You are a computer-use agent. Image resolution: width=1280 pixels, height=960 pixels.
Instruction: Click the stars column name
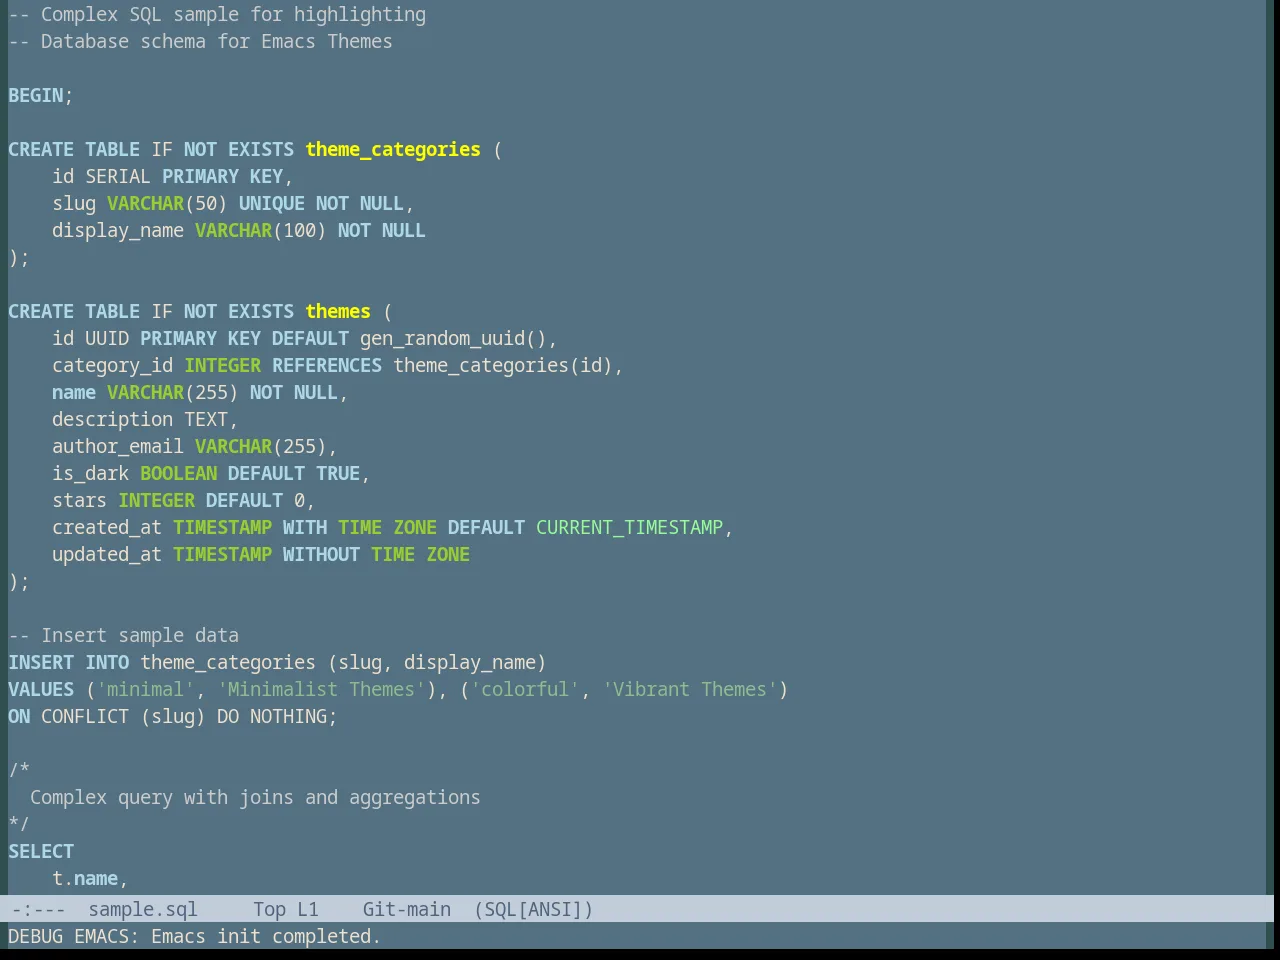pyautogui.click(x=80, y=501)
